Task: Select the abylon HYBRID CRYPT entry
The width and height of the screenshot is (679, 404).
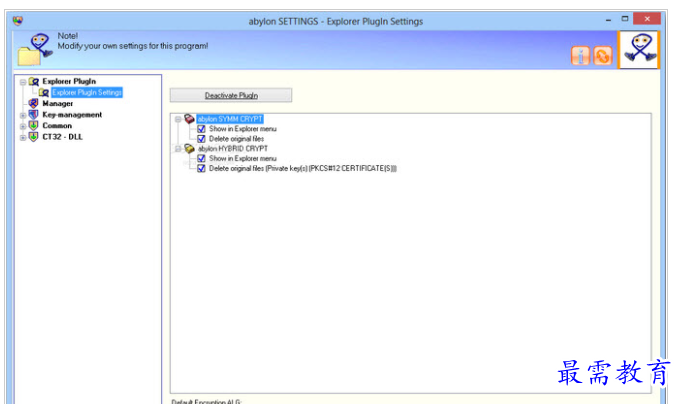Action: click(233, 149)
